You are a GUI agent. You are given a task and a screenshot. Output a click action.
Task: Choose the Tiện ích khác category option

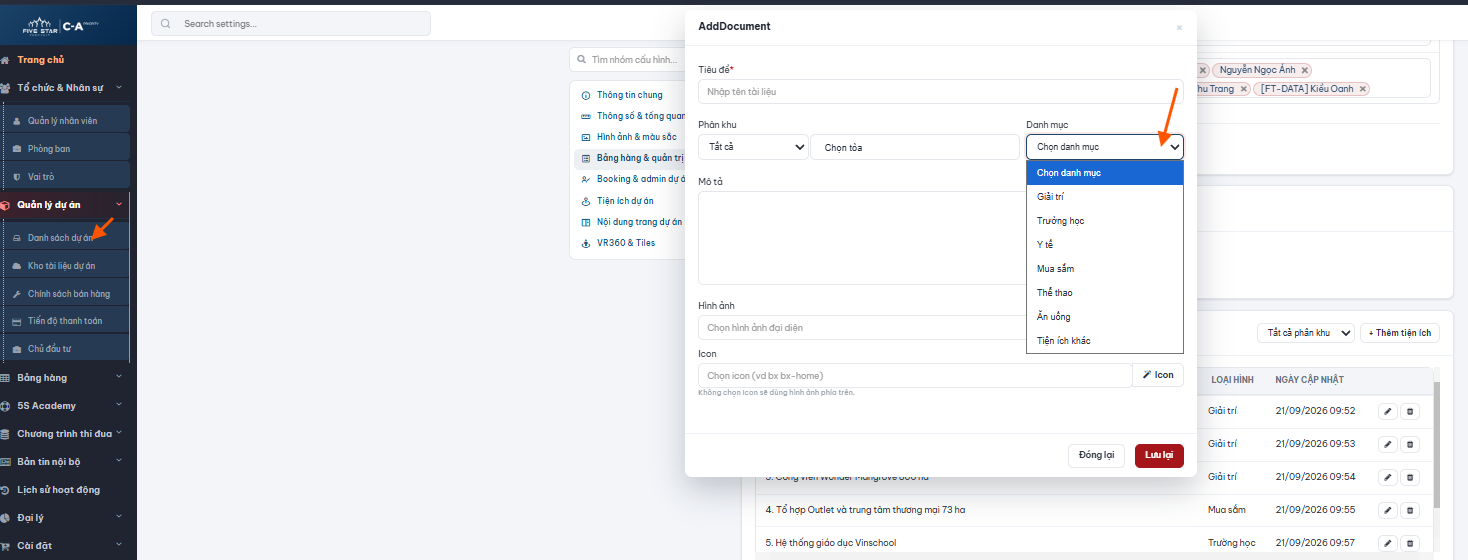point(1105,341)
